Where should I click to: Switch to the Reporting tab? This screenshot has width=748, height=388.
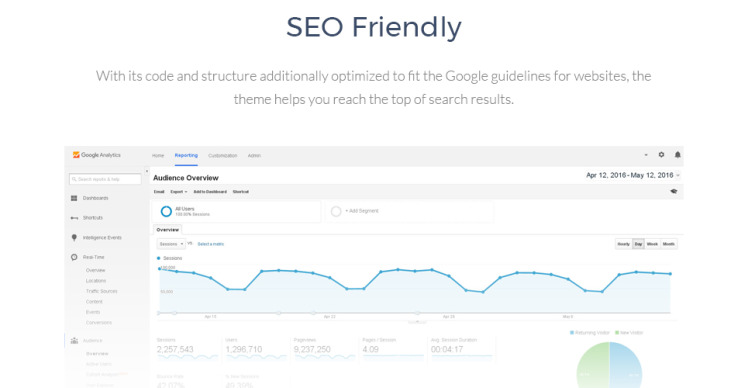click(x=186, y=156)
